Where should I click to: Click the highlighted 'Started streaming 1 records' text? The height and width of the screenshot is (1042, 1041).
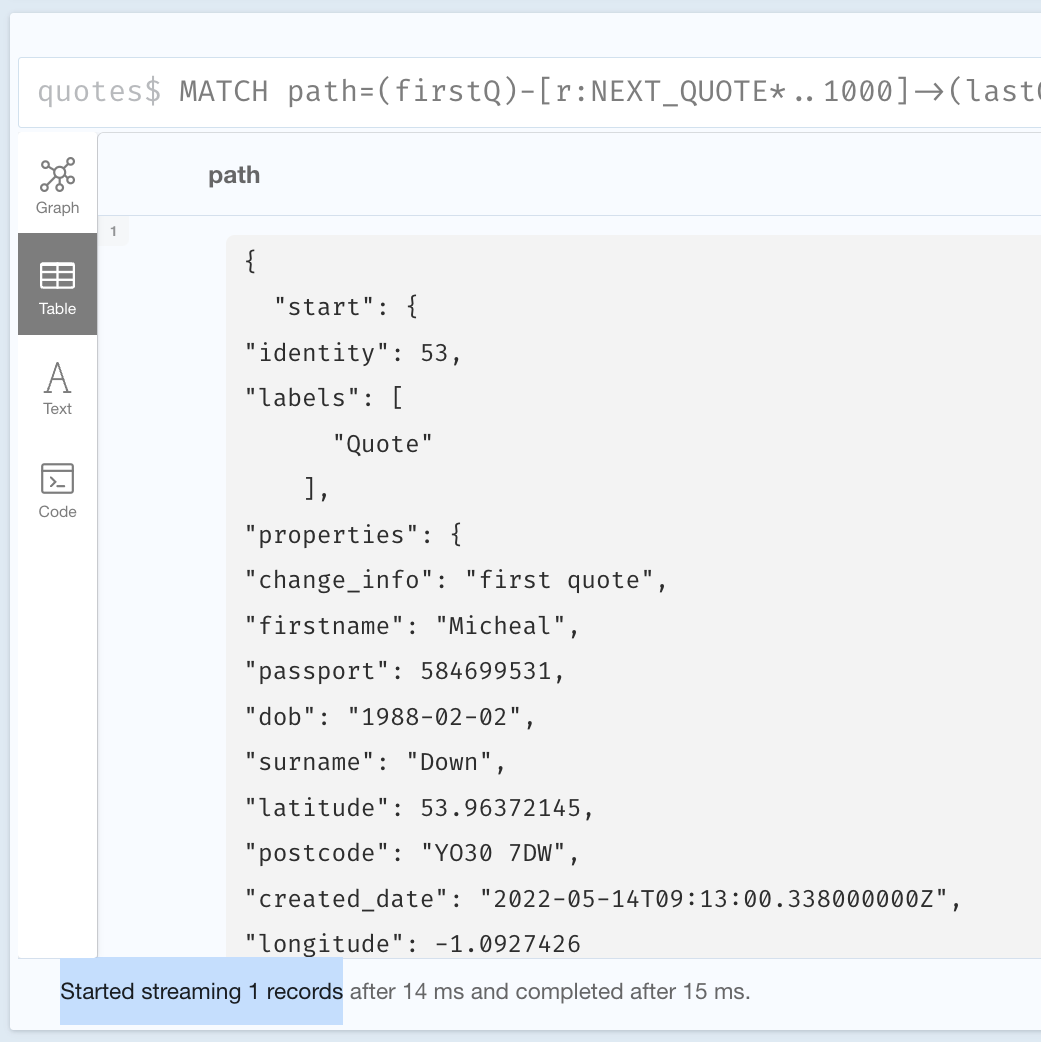[x=201, y=991]
